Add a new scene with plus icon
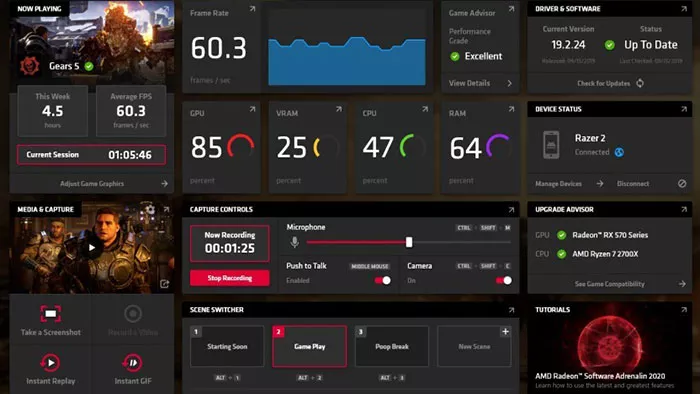This screenshot has height=394, width=700. (x=505, y=332)
